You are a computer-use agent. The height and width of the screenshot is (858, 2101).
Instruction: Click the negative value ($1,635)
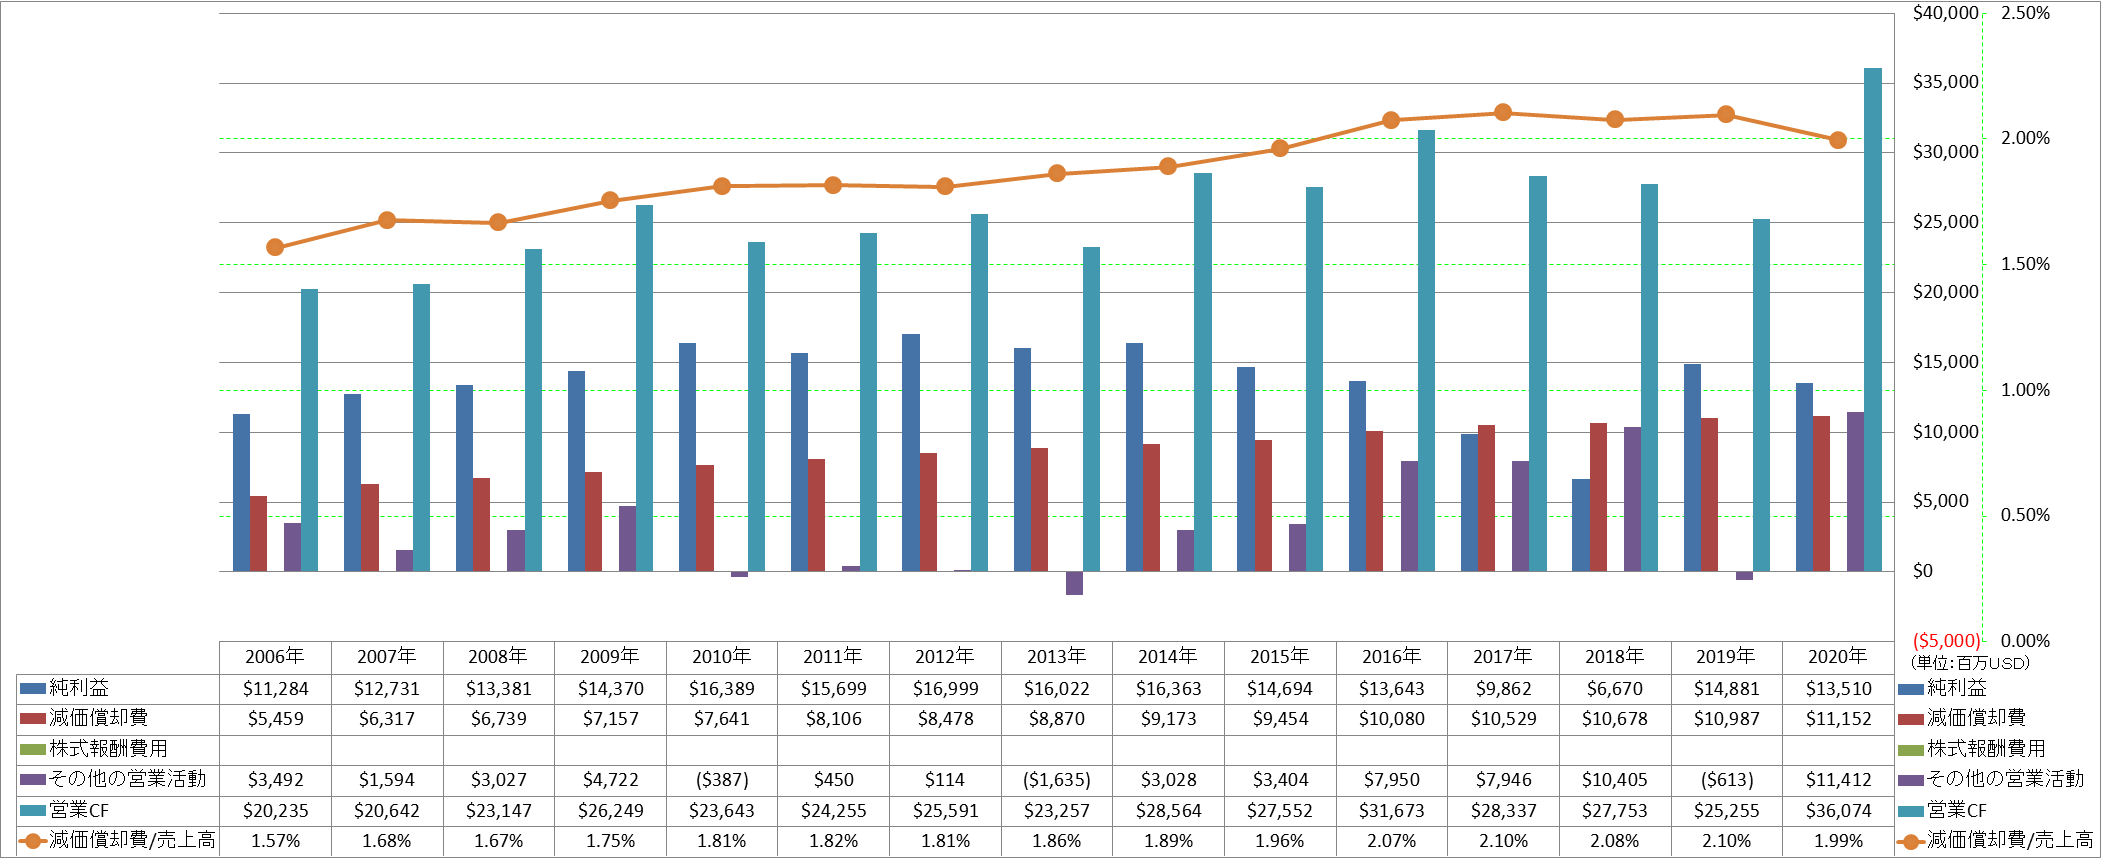coord(1057,780)
